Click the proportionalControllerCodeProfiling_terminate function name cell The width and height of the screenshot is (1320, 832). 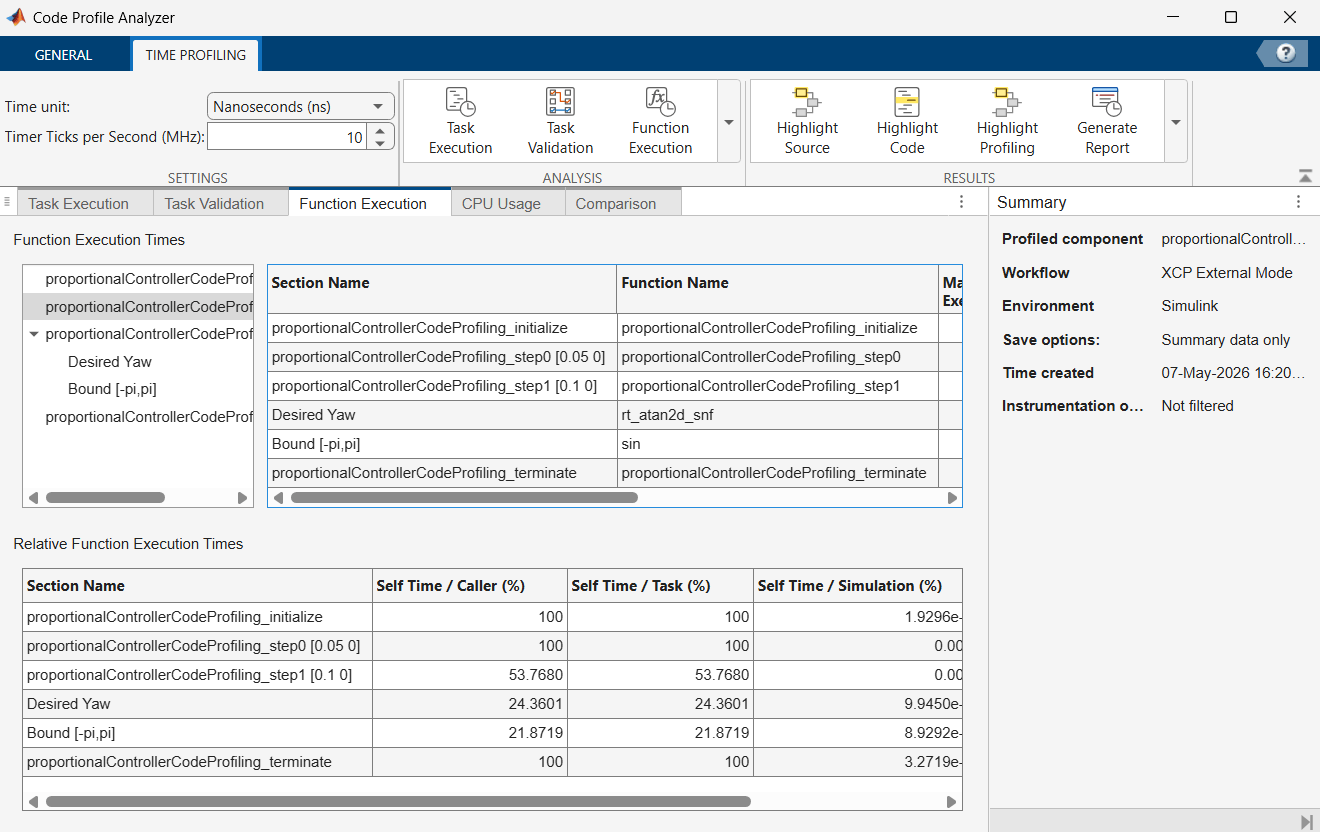(x=777, y=472)
